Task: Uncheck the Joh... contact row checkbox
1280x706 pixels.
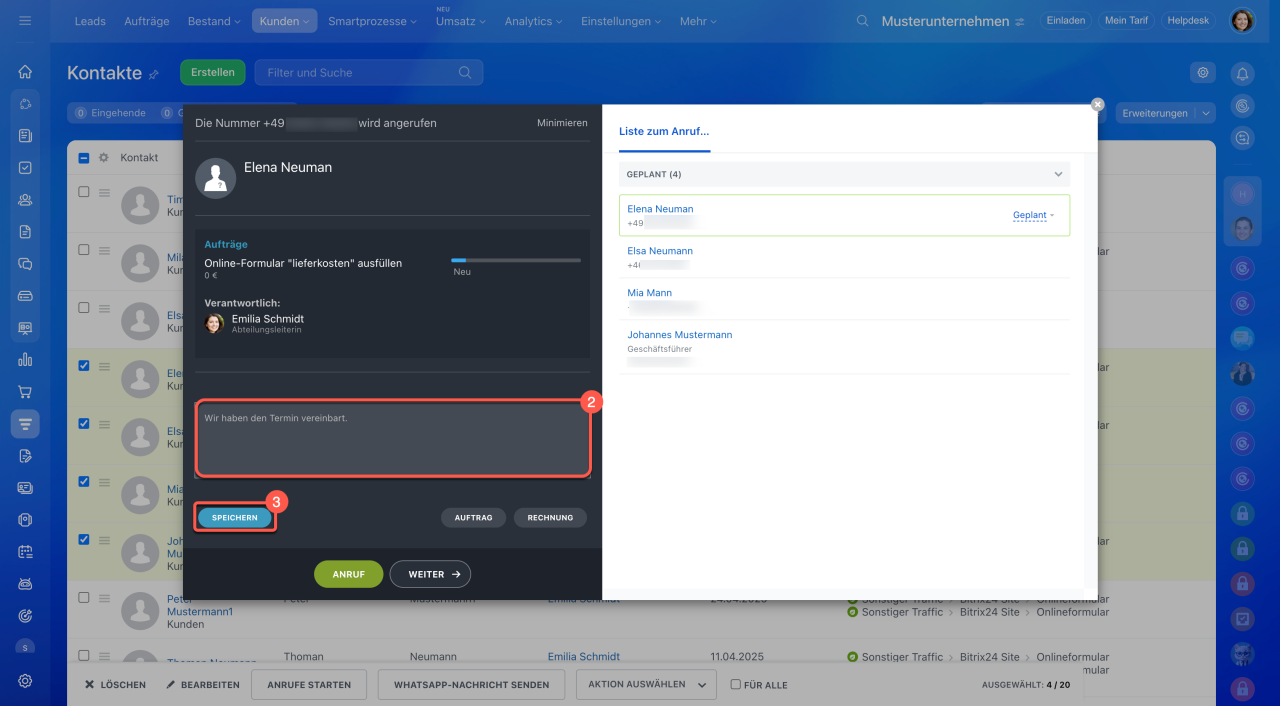Action: coord(84,540)
